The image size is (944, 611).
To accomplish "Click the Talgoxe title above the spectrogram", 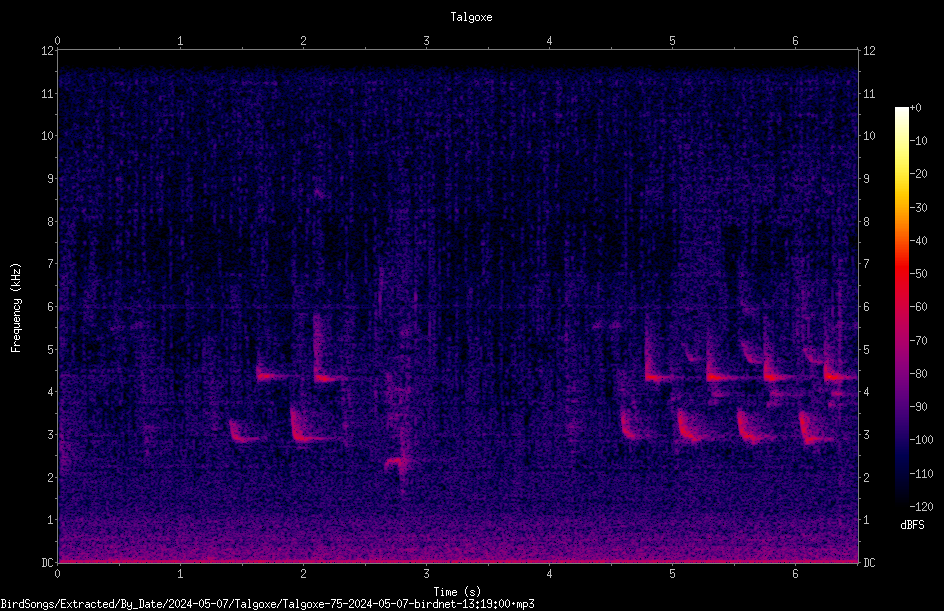I will click(x=471, y=17).
